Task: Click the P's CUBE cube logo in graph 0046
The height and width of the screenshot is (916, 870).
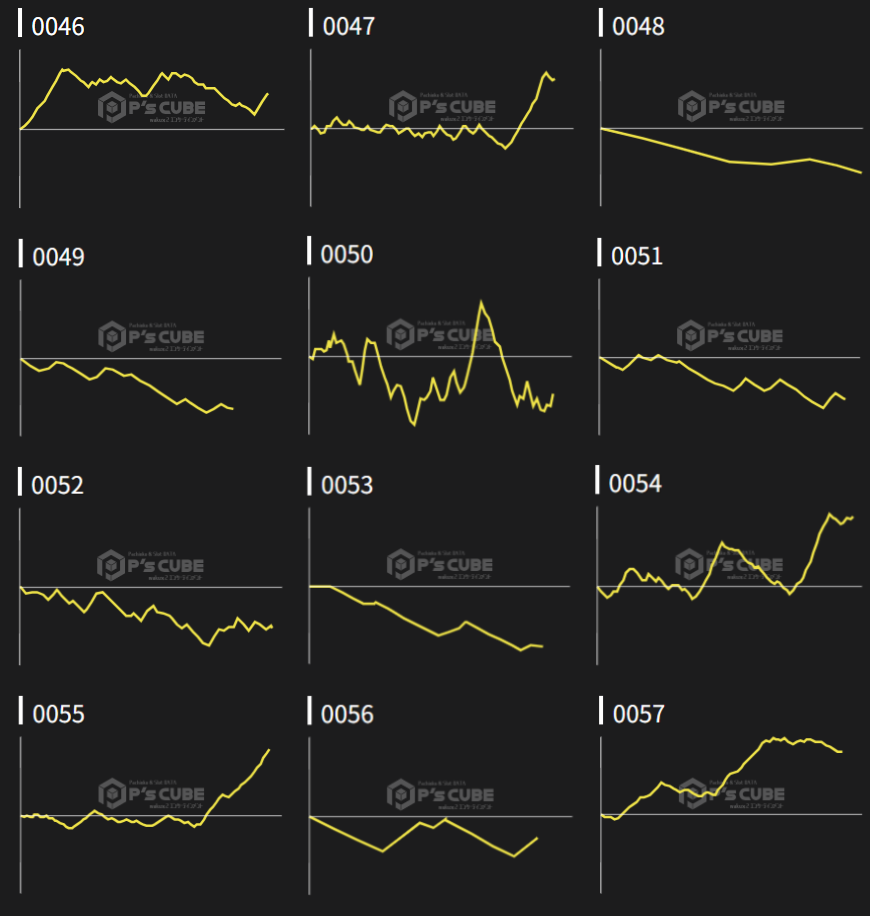Action: pyautogui.click(x=111, y=107)
